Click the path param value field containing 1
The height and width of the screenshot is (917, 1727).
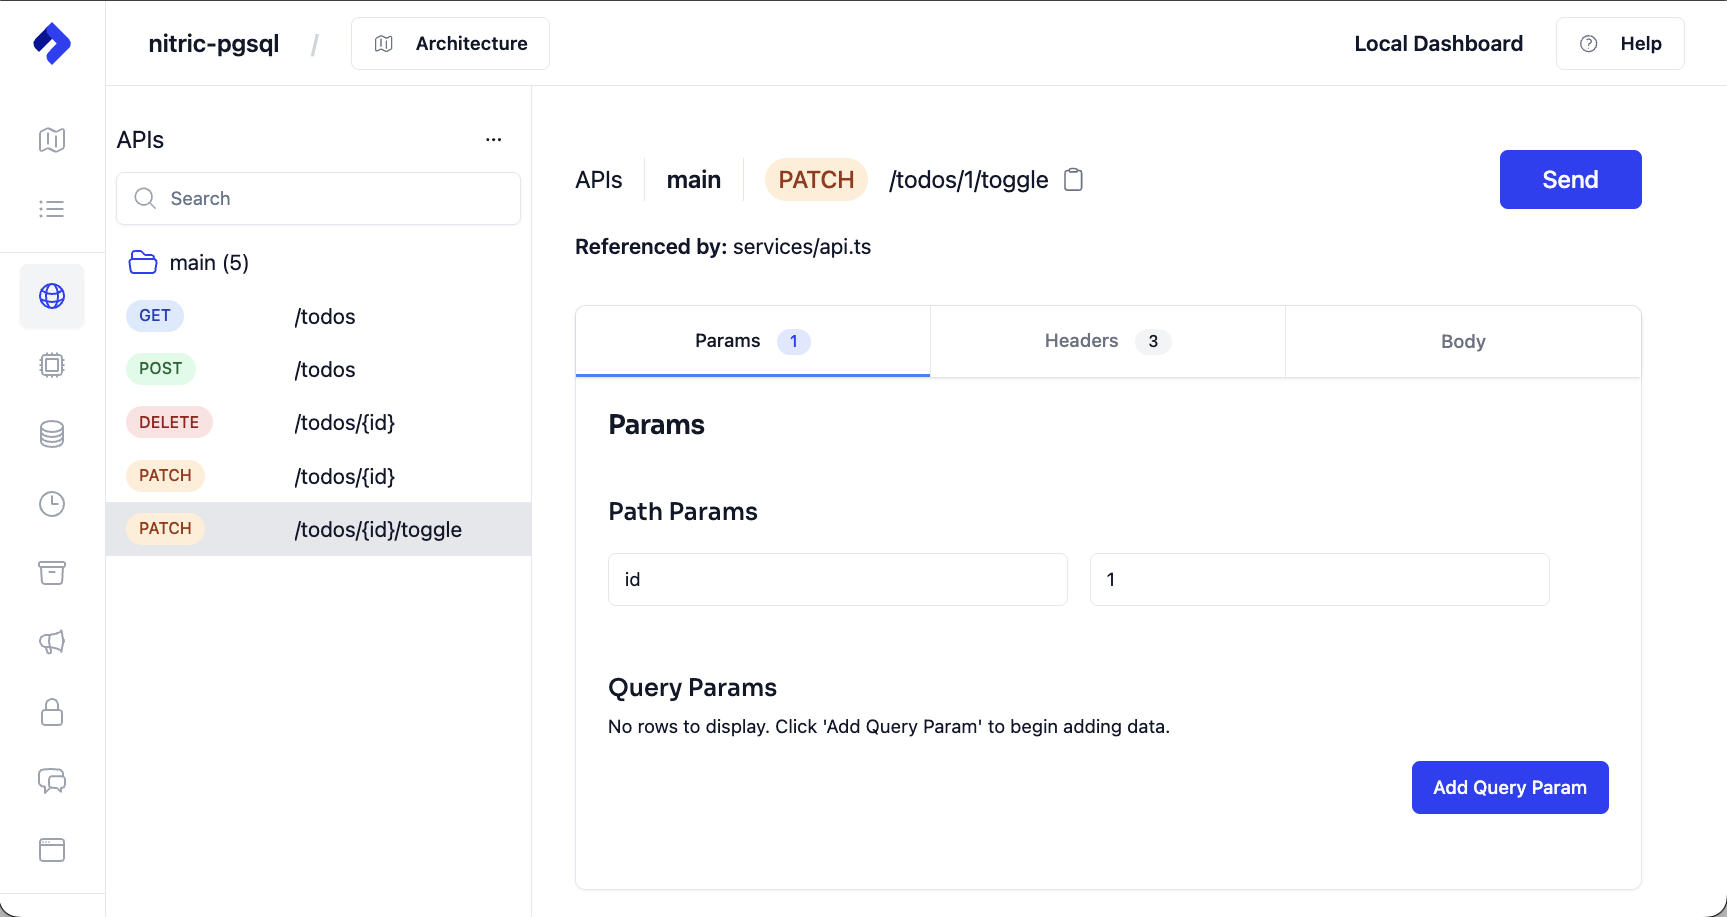1320,579
